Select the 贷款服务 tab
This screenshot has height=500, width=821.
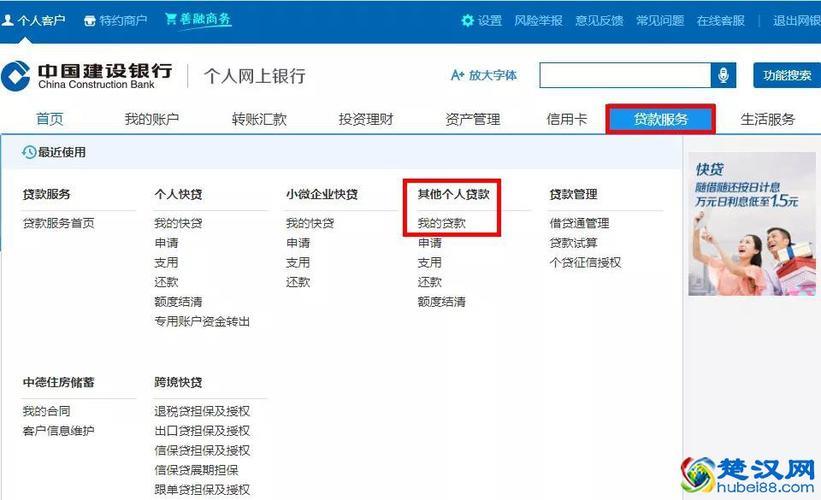pyautogui.click(x=661, y=119)
